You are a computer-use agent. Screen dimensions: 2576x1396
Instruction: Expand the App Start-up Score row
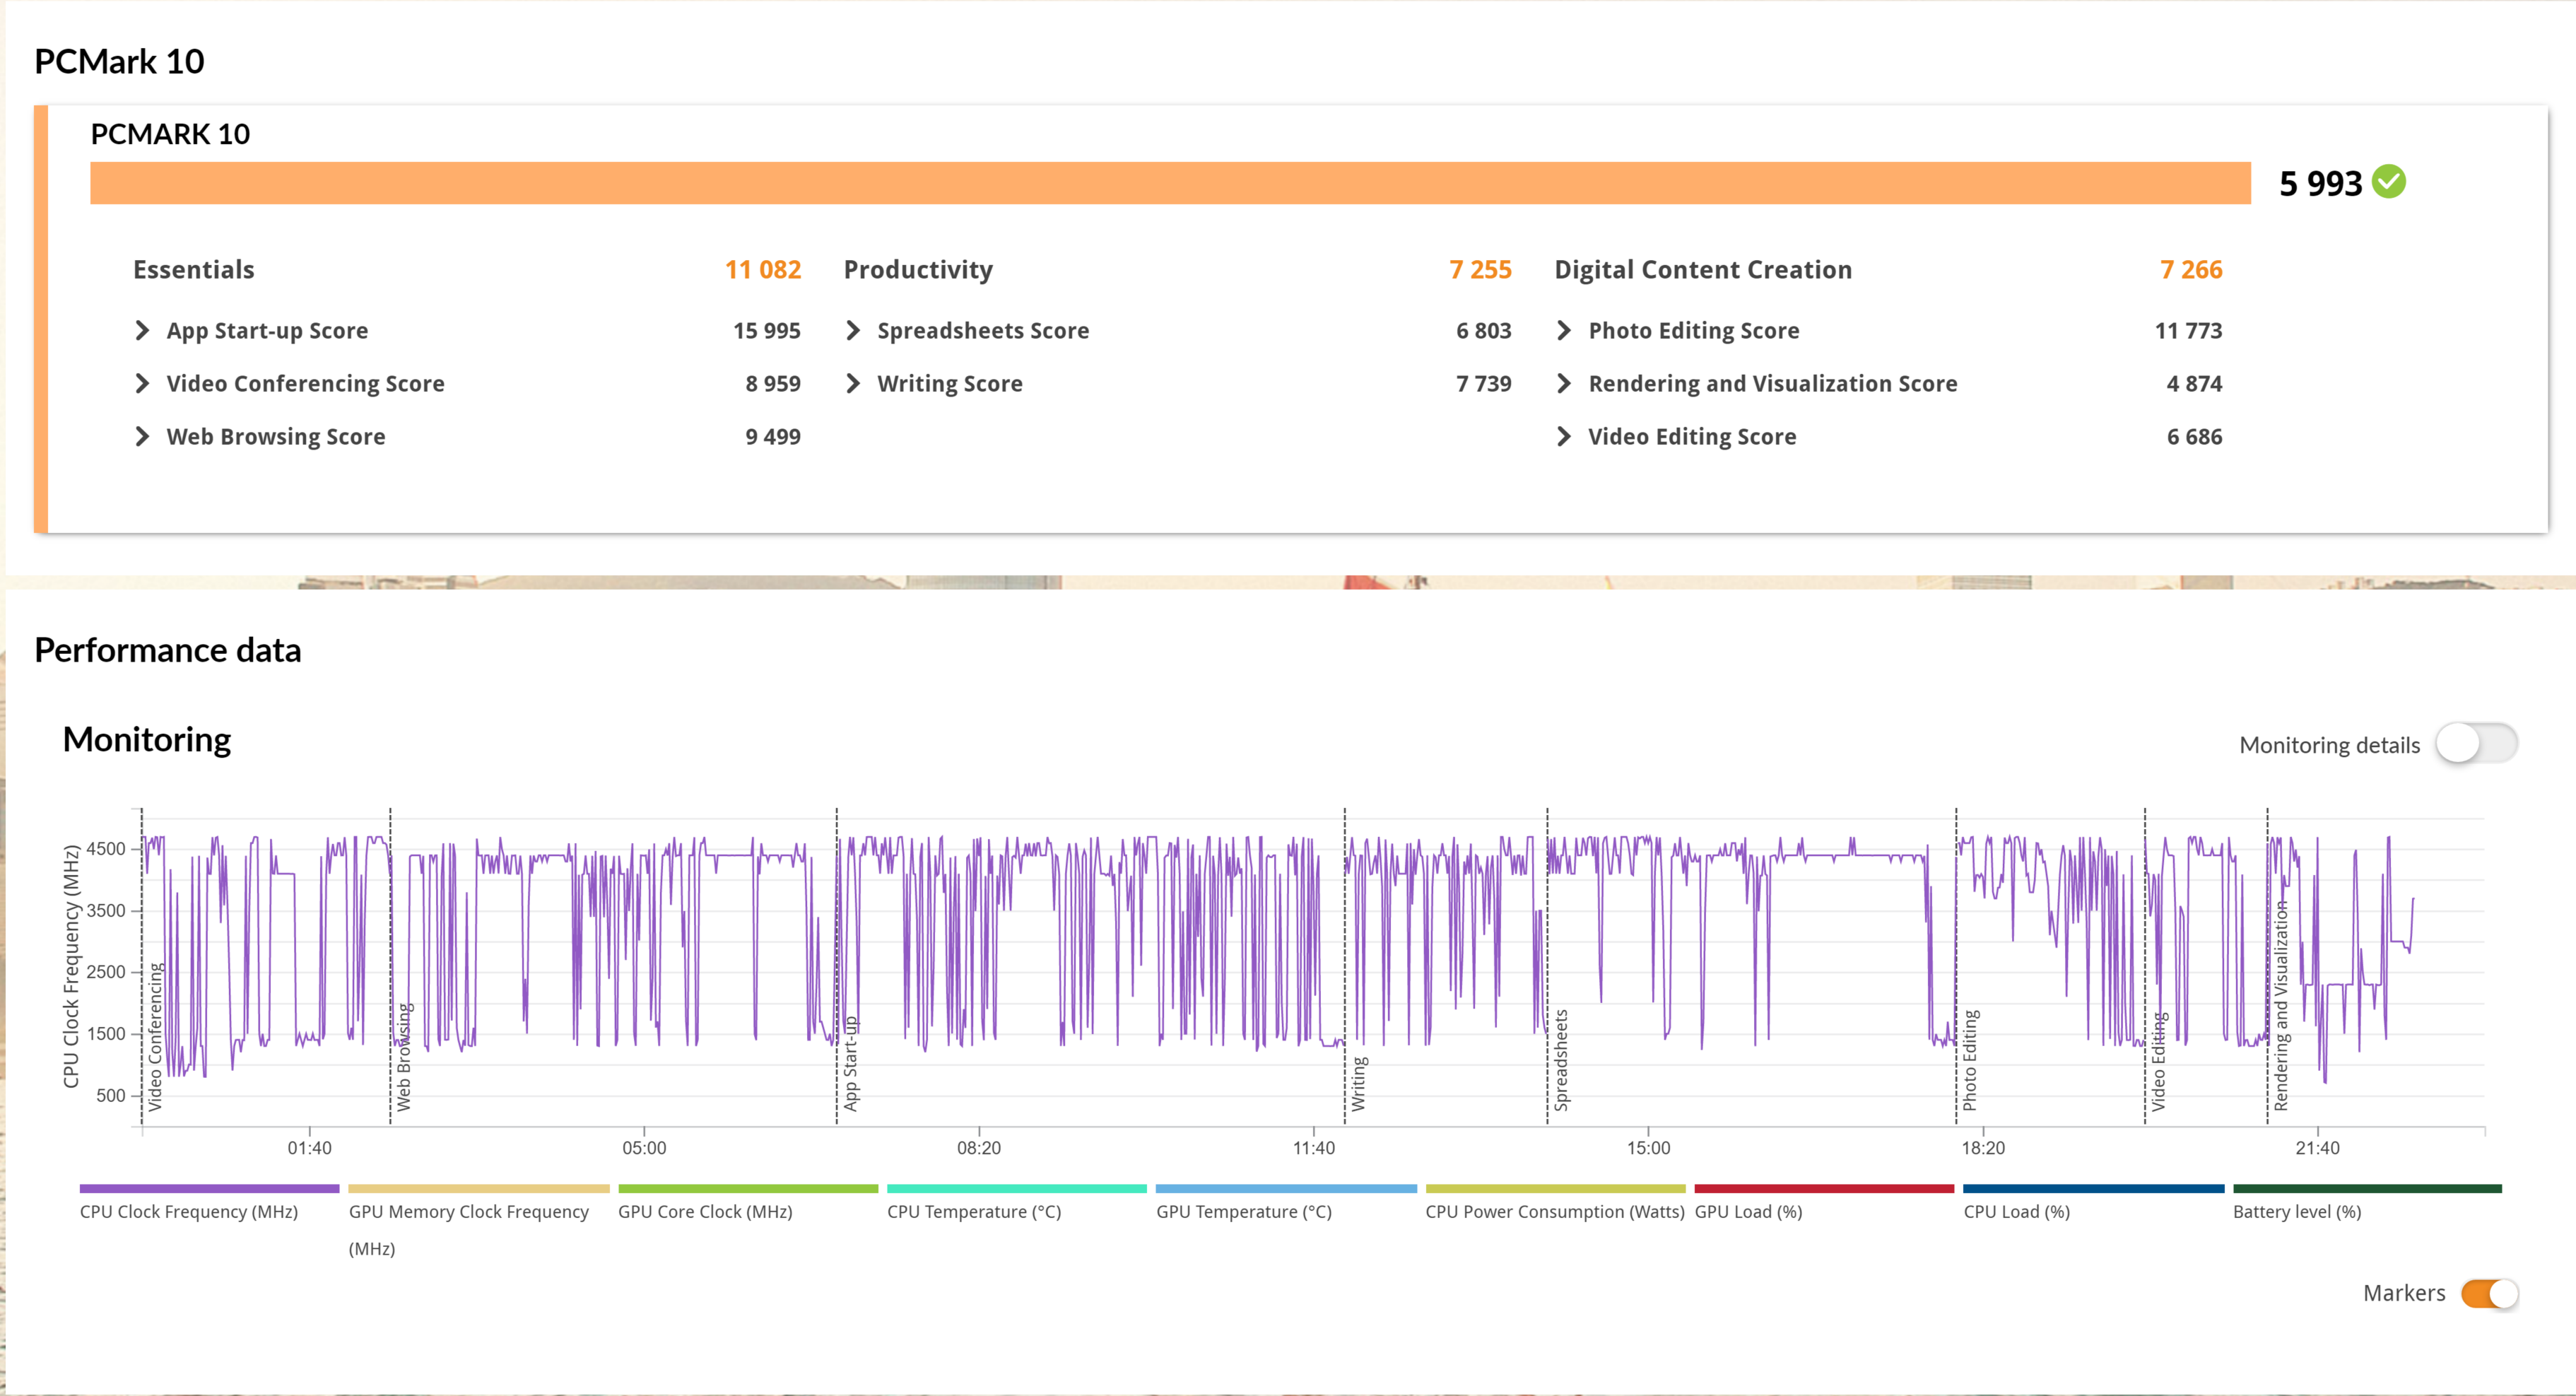pyautogui.click(x=142, y=331)
